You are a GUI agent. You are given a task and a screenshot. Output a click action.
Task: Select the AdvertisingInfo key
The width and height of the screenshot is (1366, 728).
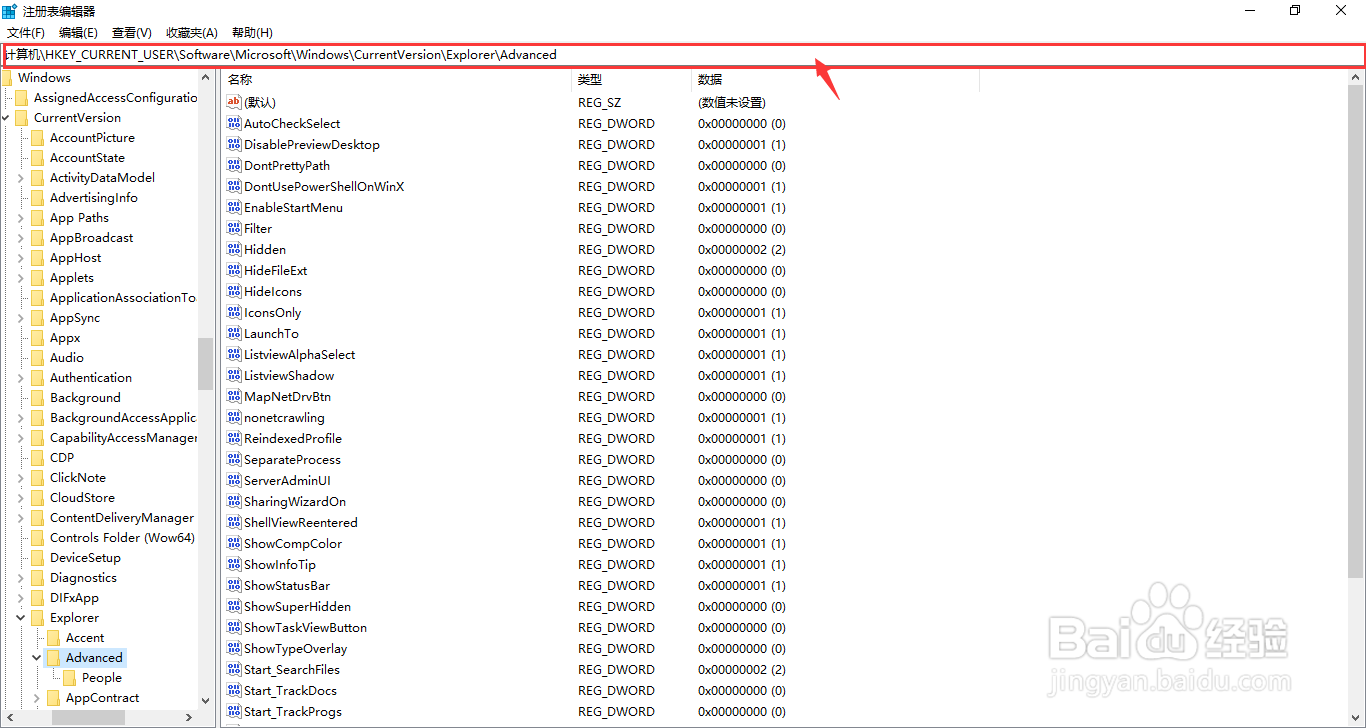tap(94, 198)
